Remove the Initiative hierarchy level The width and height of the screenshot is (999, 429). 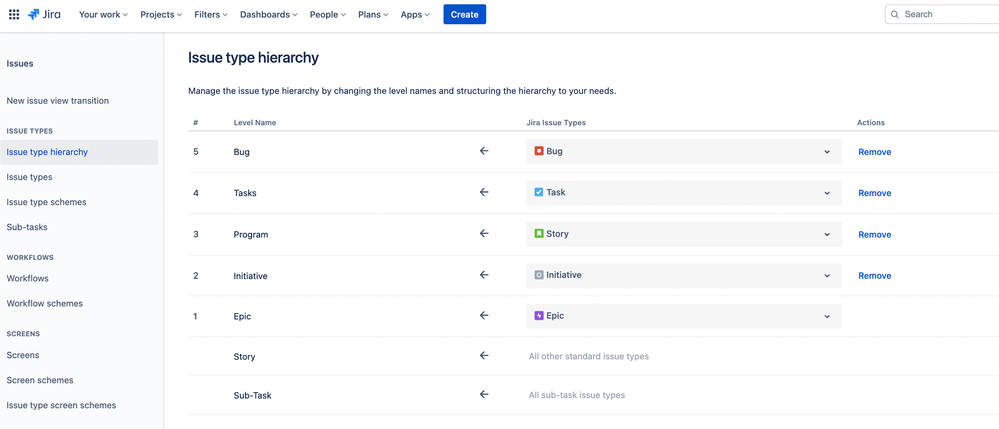click(x=874, y=275)
